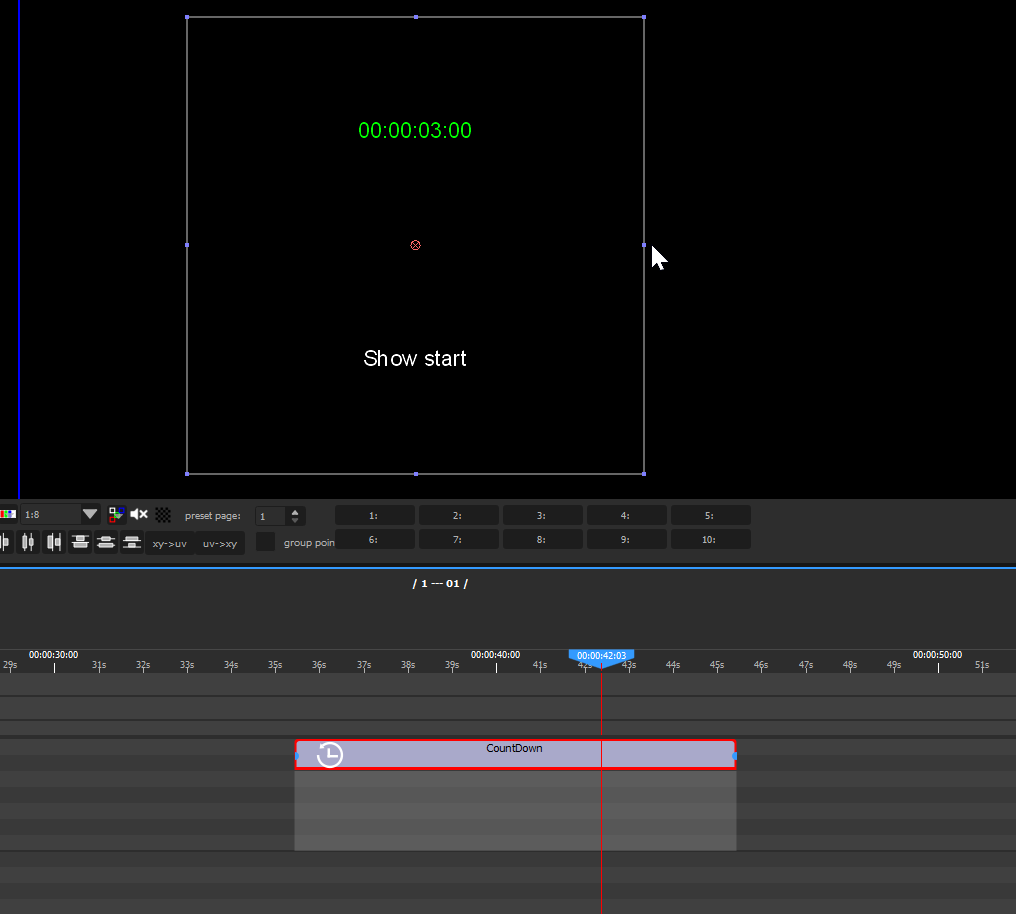Screen dimensions: 1016x914
Task: Click the xy->uv button
Action: click(169, 543)
